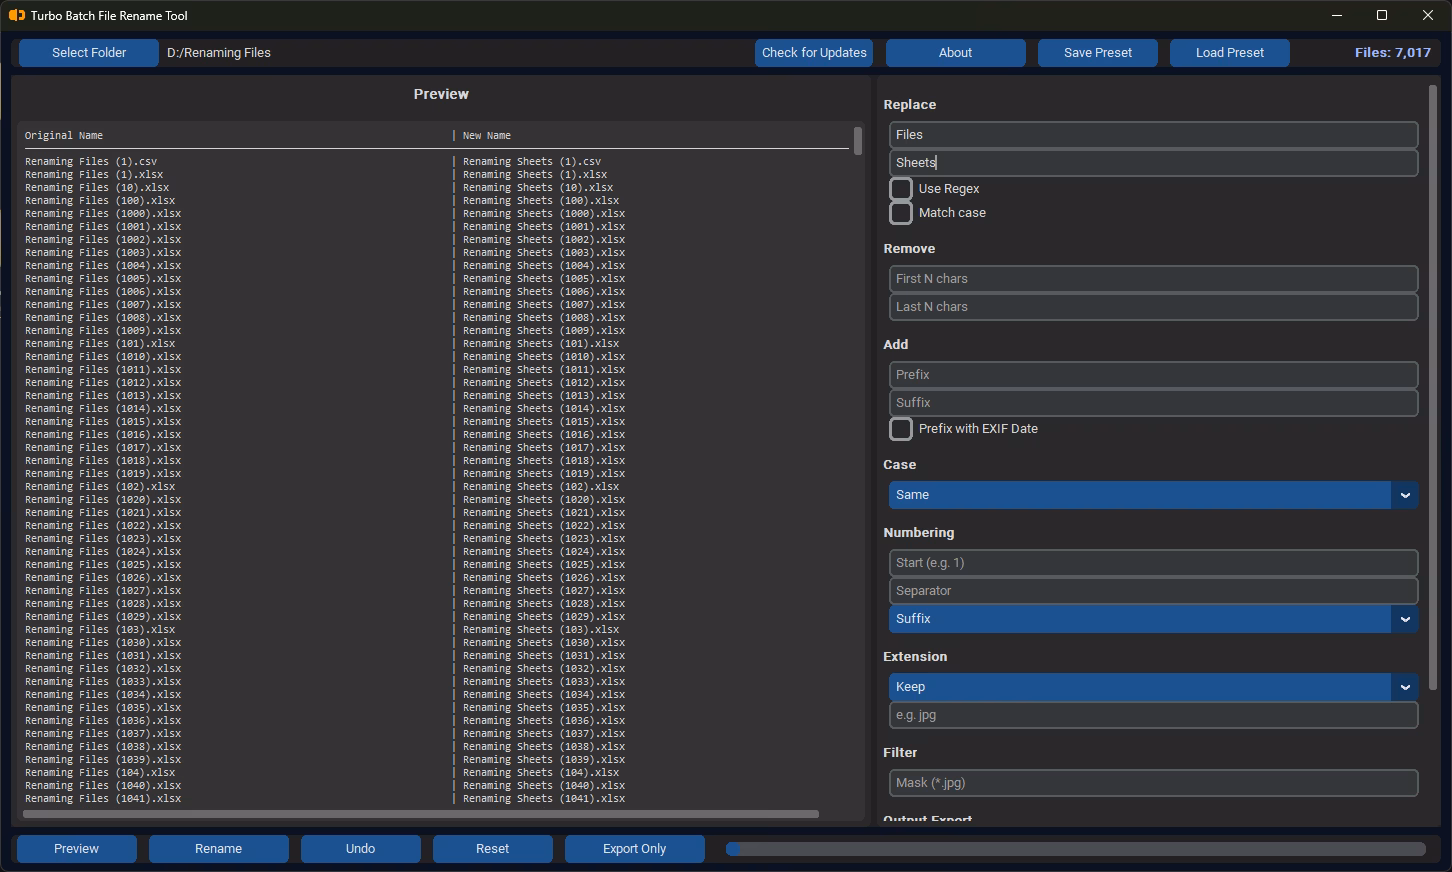Open the Numbering position dropdown showing Suffix
1452x872 pixels.
[1153, 619]
